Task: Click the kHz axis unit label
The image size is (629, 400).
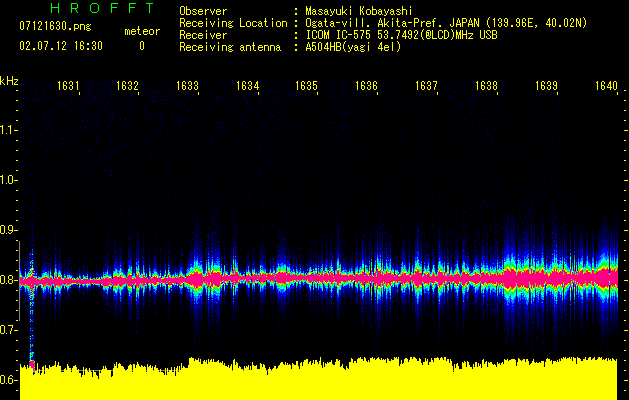Action: click(x=9, y=81)
